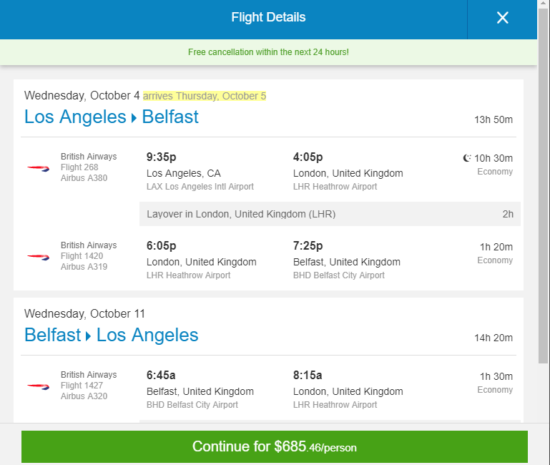Close the Flight Details dialog
The image size is (550, 465).
click(x=502, y=18)
